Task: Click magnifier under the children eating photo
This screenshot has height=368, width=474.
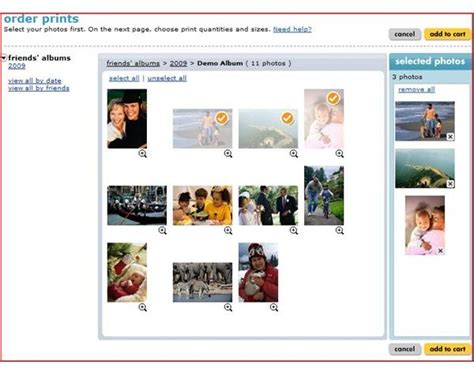Action: pos(228,230)
